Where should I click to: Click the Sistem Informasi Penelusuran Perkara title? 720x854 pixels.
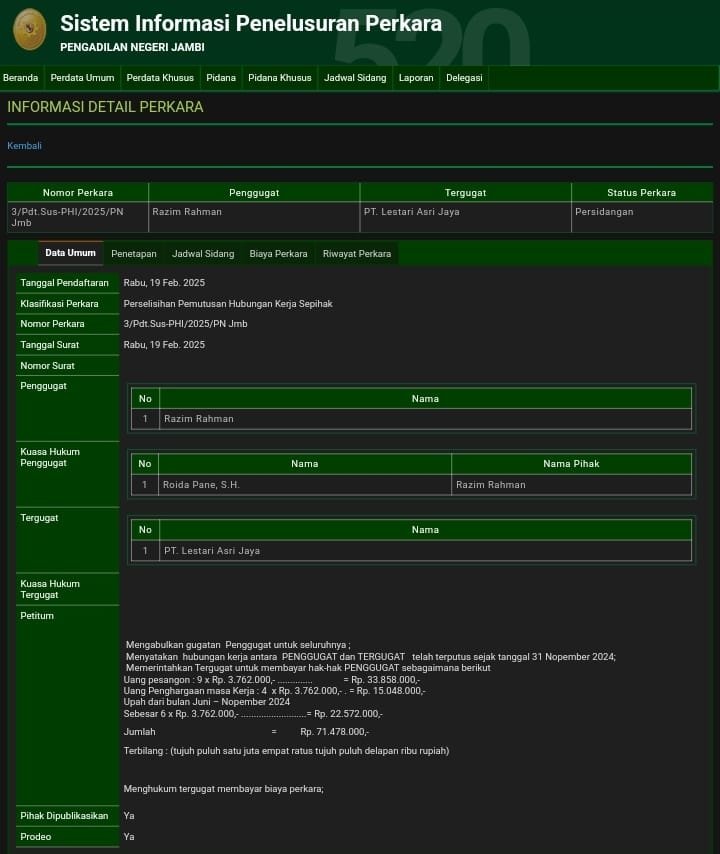point(250,23)
